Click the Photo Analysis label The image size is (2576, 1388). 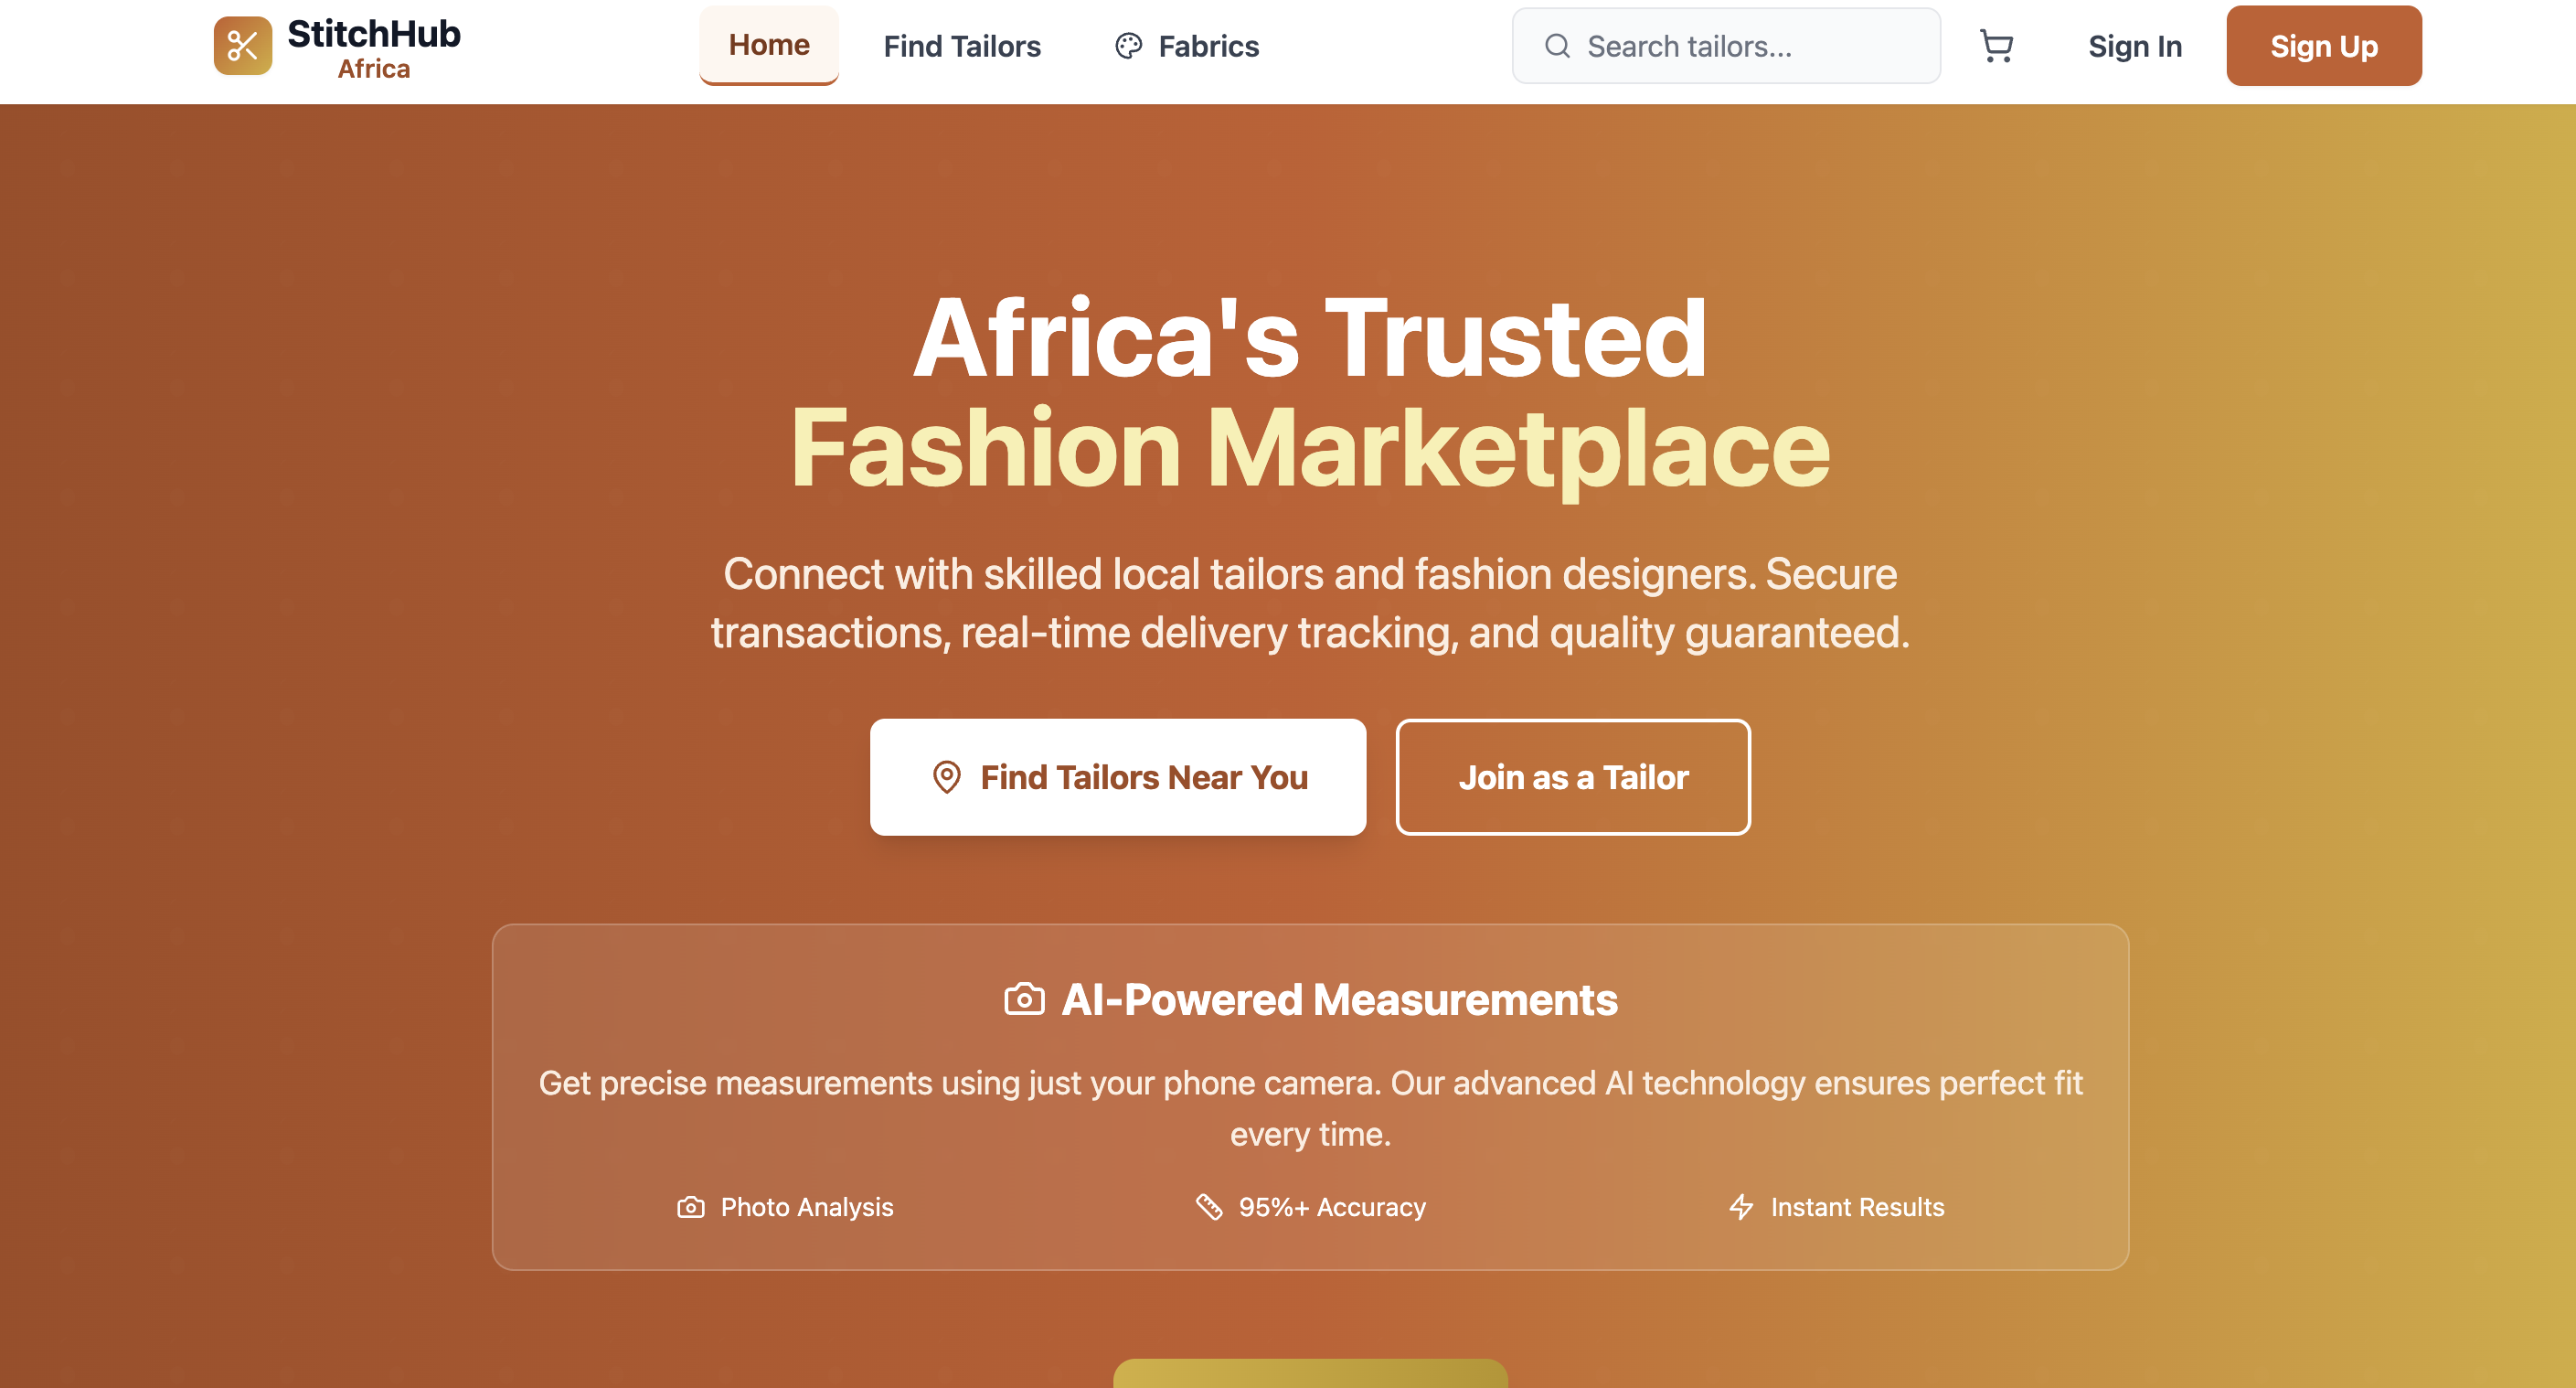(805, 1207)
